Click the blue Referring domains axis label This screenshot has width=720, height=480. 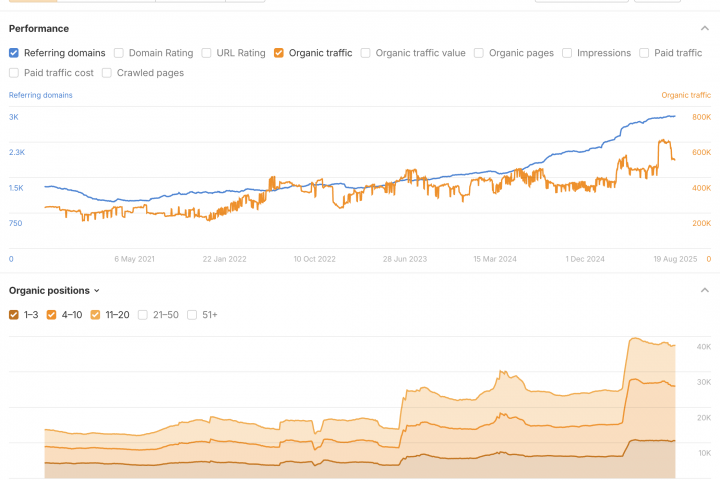coord(40,95)
